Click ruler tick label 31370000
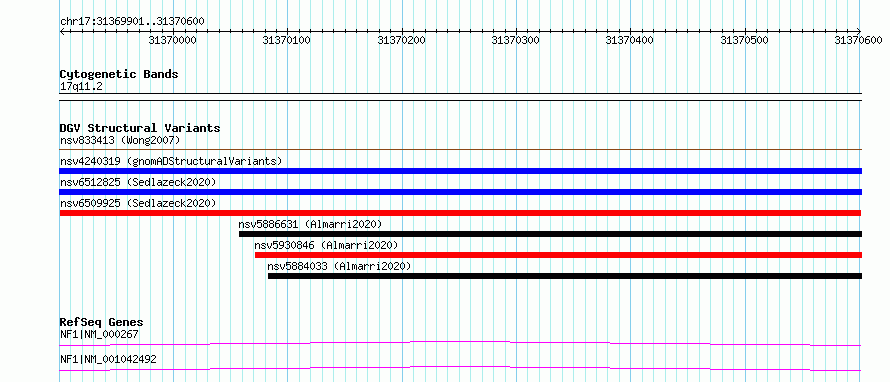The height and width of the screenshot is (382, 890). [x=172, y=40]
